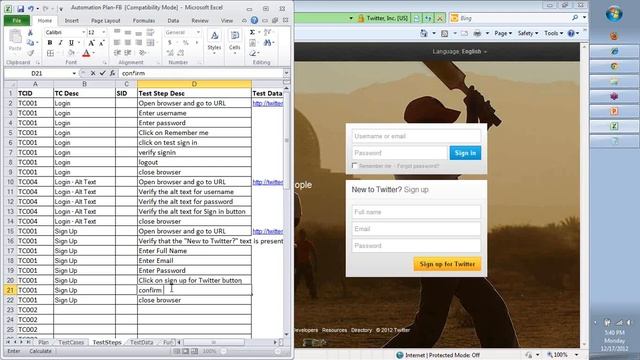Open the font name Calibri dropdown
640x360 pixels.
(x=83, y=32)
